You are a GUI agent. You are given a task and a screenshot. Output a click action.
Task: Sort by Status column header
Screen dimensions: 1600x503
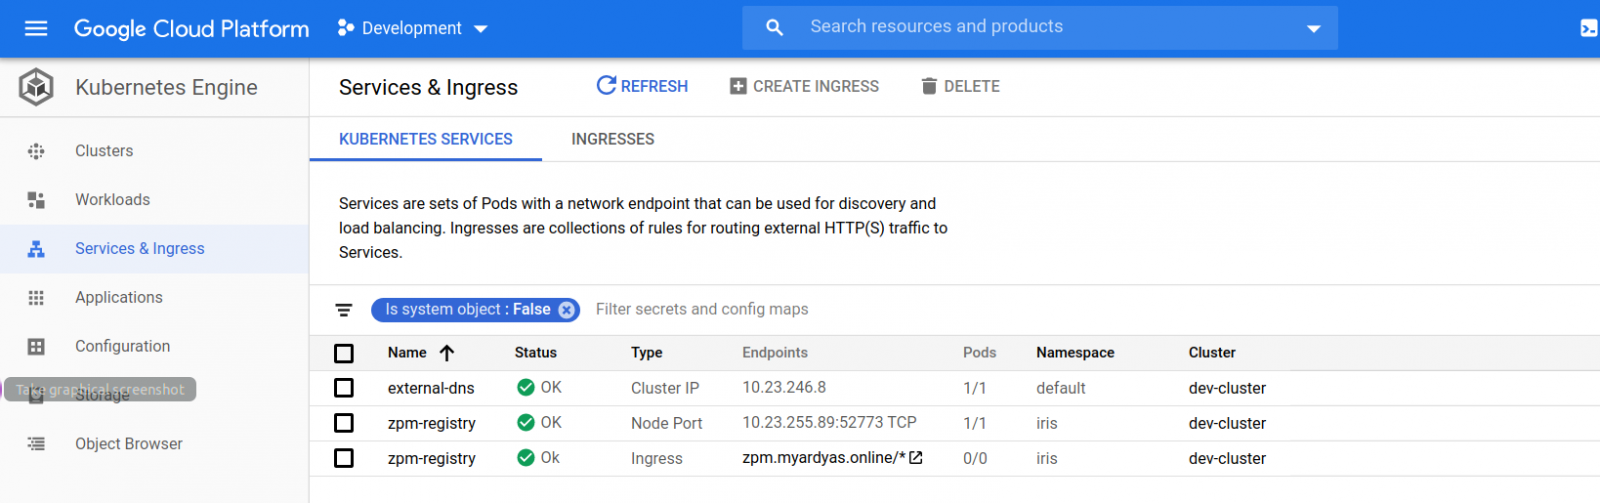(535, 353)
